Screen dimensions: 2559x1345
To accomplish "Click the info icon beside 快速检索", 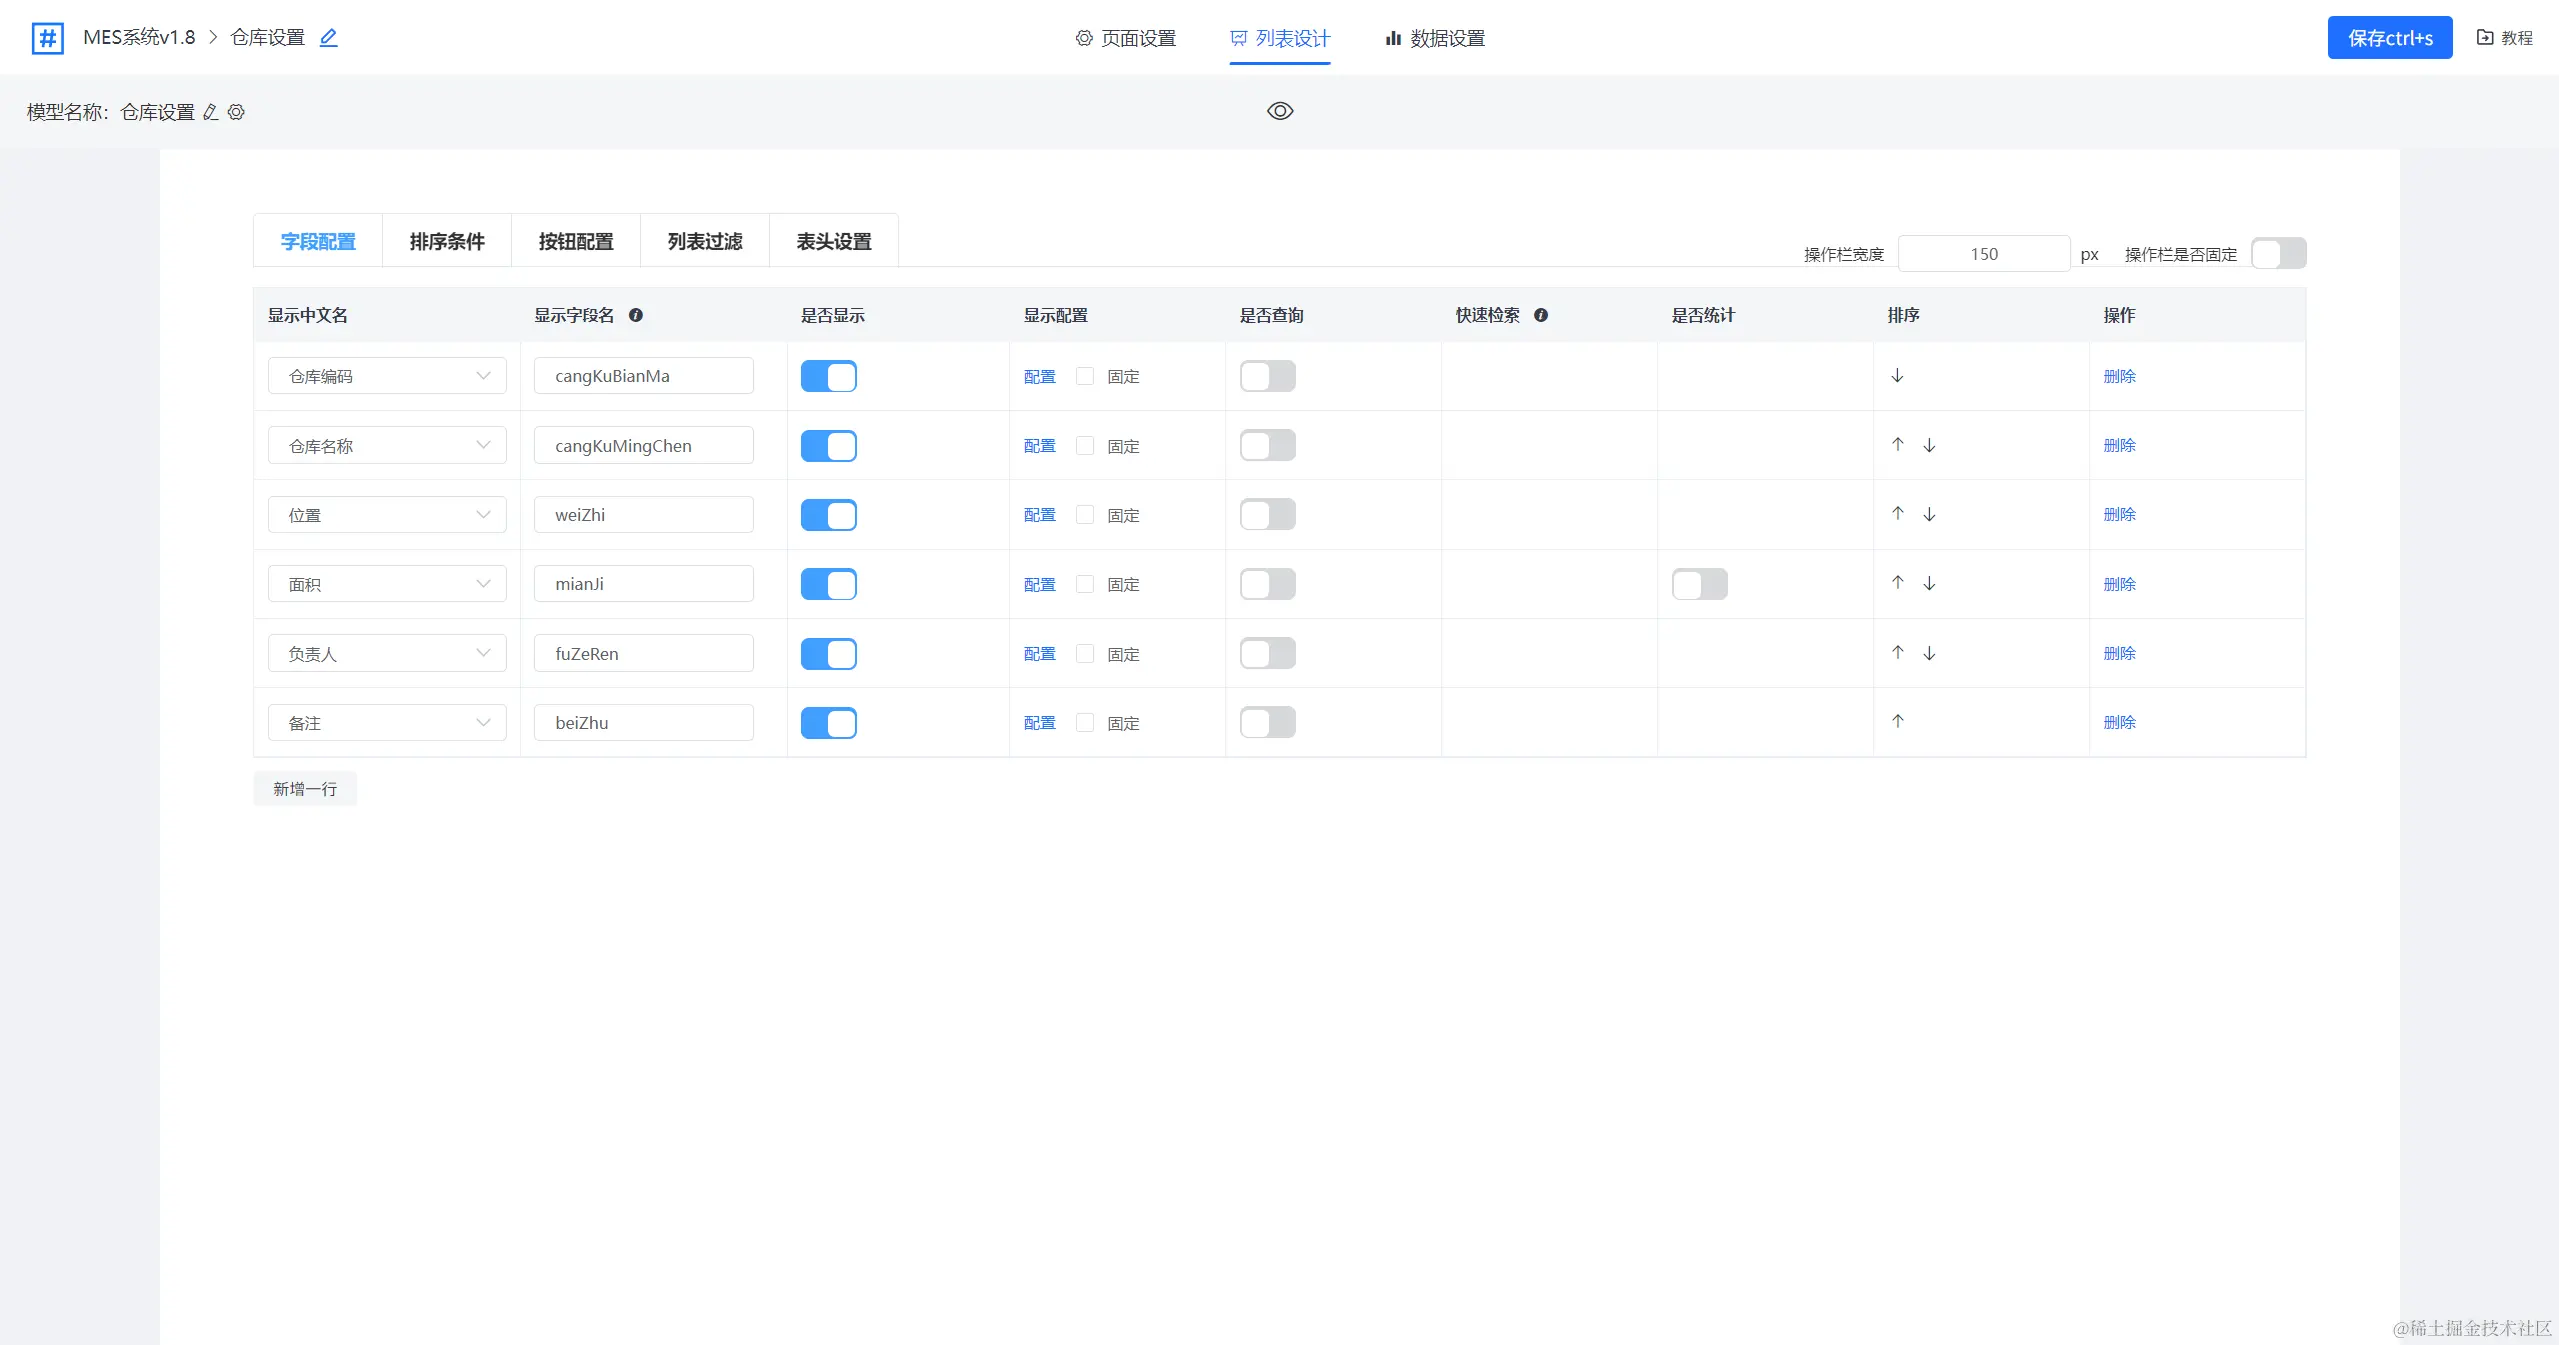I will (x=1541, y=315).
